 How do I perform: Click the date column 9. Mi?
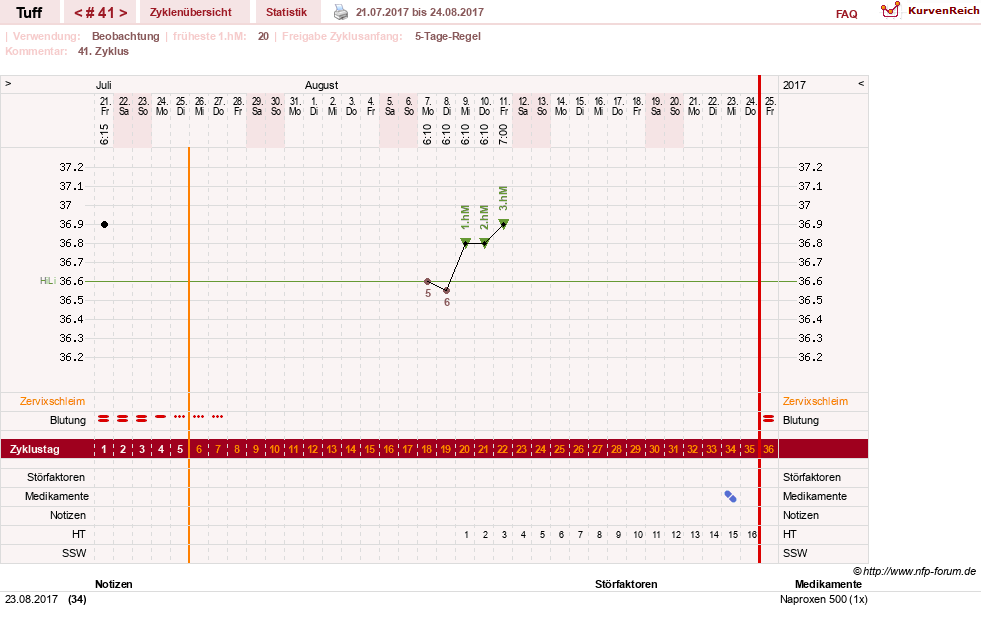465,106
